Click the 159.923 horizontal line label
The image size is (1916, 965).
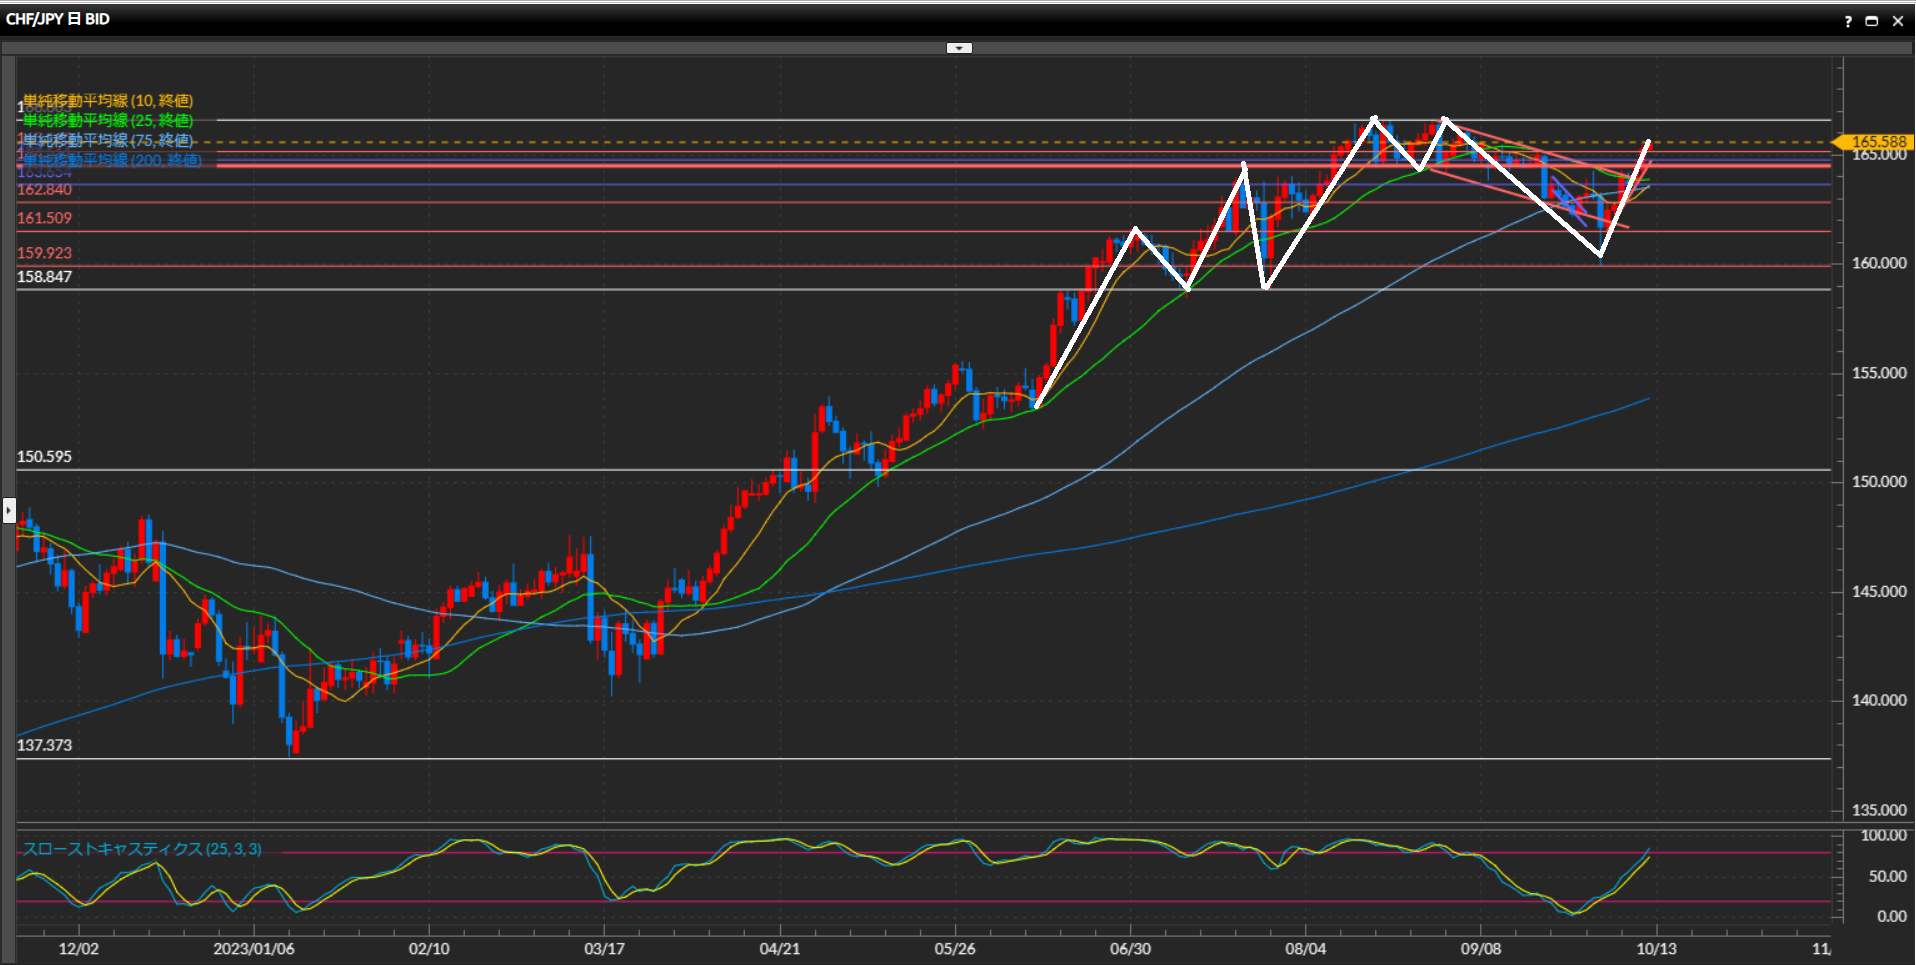click(x=45, y=253)
